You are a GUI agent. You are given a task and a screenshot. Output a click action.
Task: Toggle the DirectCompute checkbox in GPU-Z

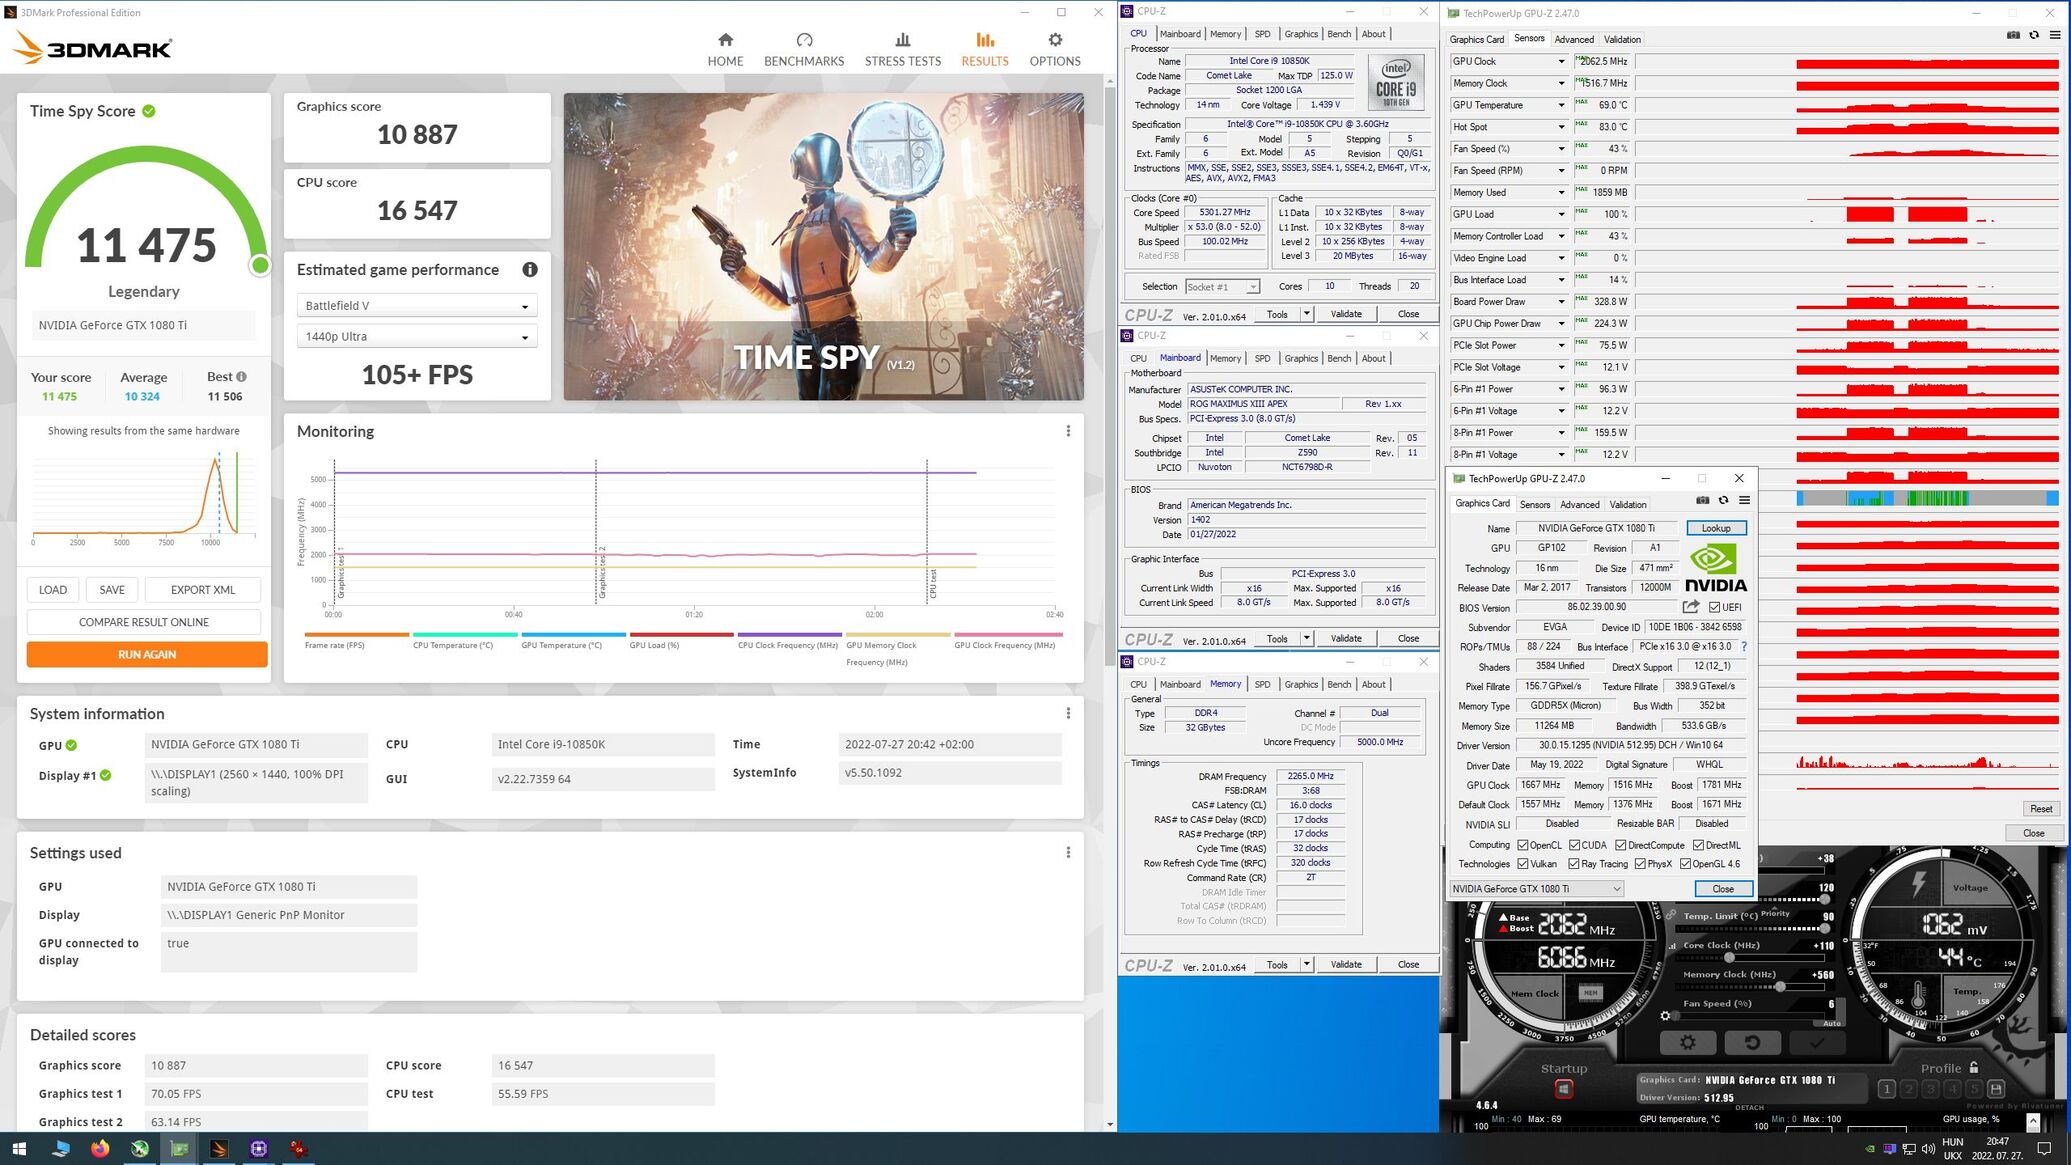click(x=1621, y=845)
